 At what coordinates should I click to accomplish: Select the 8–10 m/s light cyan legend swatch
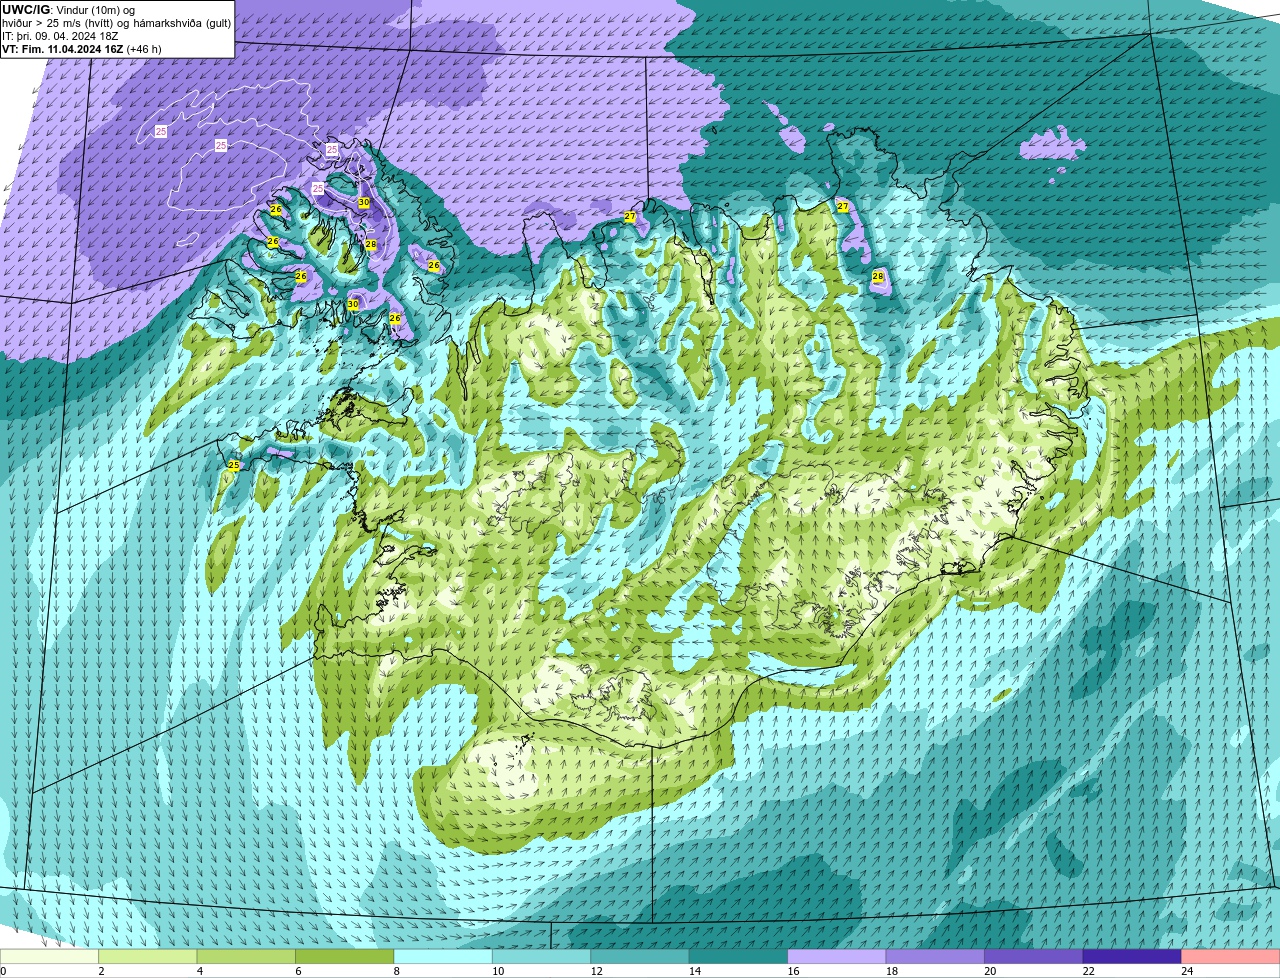coord(443,957)
